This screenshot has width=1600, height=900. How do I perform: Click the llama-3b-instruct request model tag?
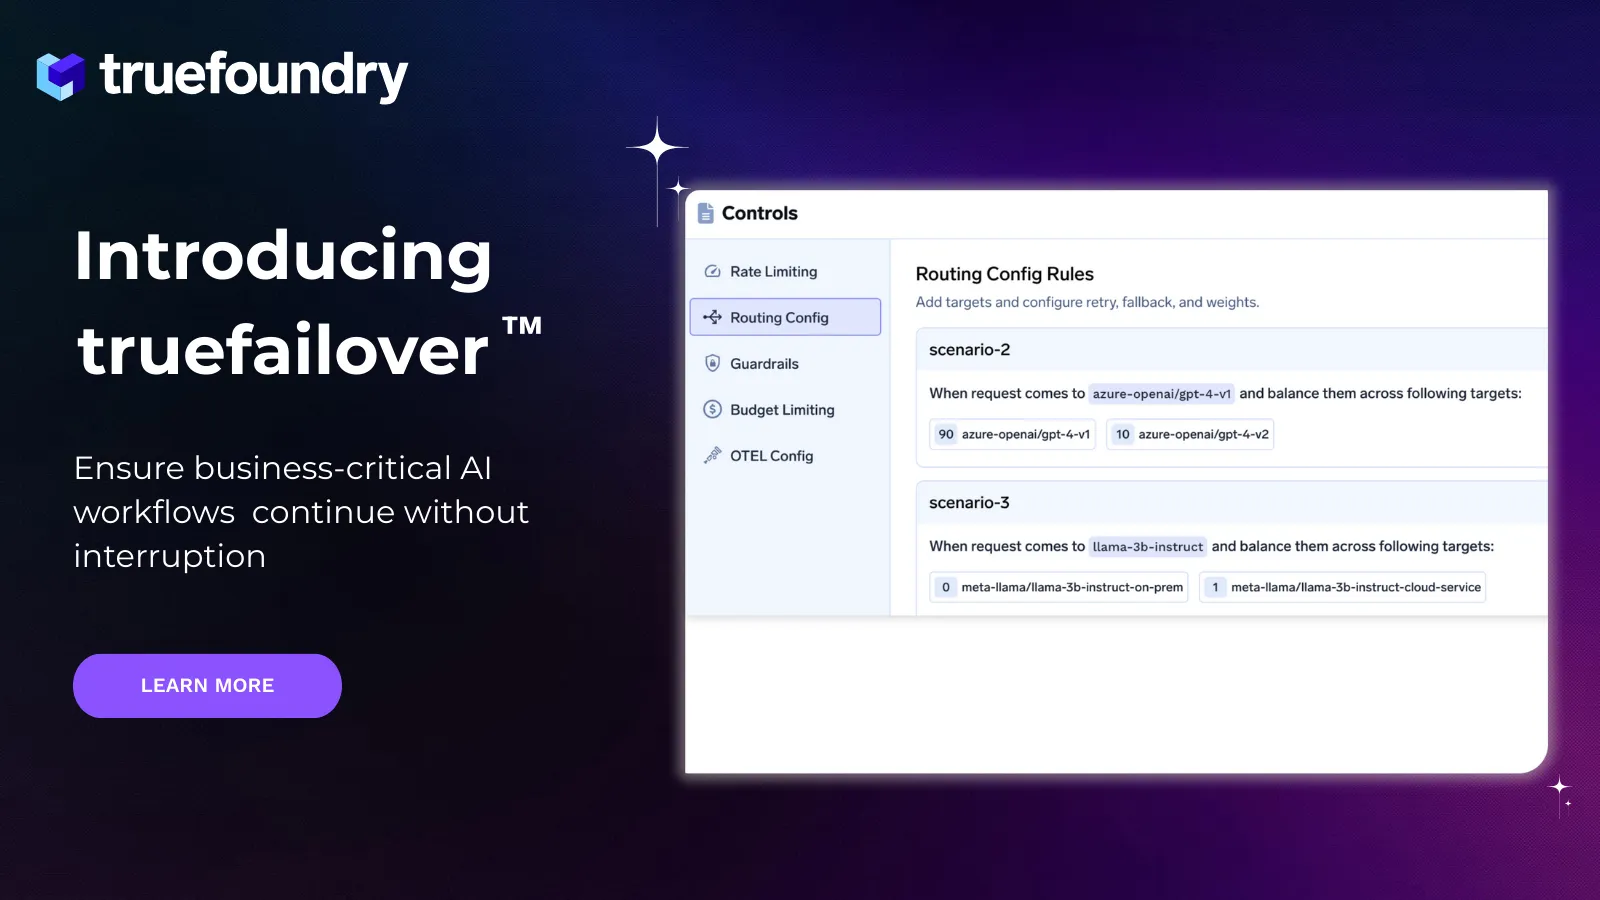[x=1148, y=547]
